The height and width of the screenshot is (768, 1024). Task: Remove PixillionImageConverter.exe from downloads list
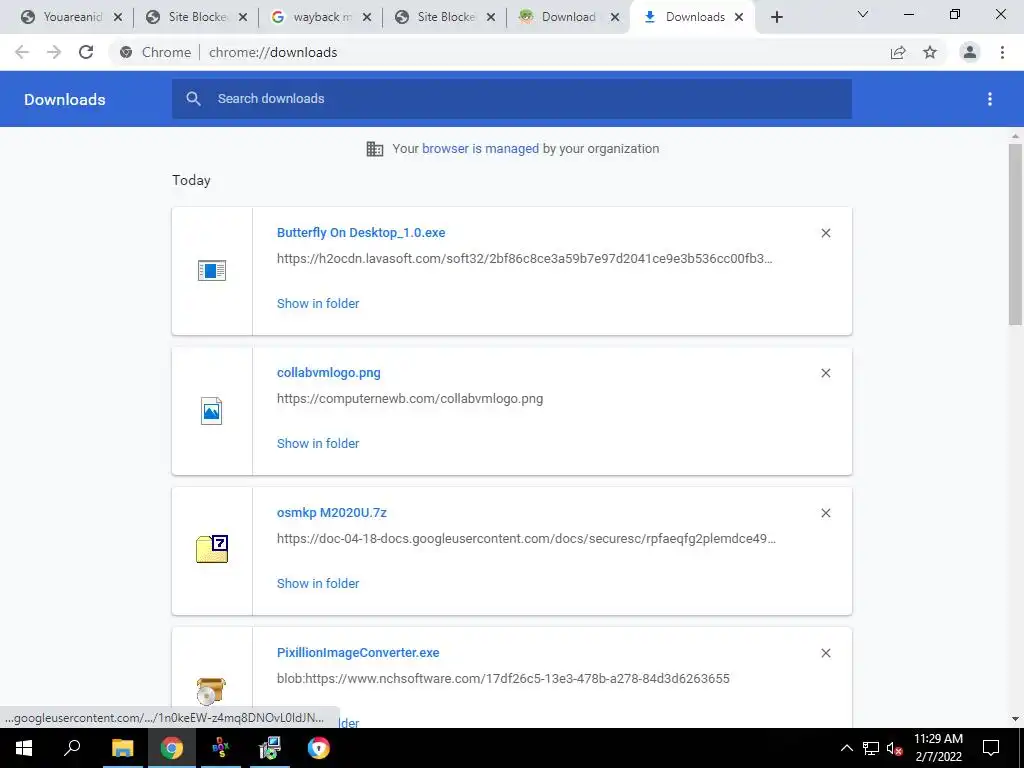[825, 653]
